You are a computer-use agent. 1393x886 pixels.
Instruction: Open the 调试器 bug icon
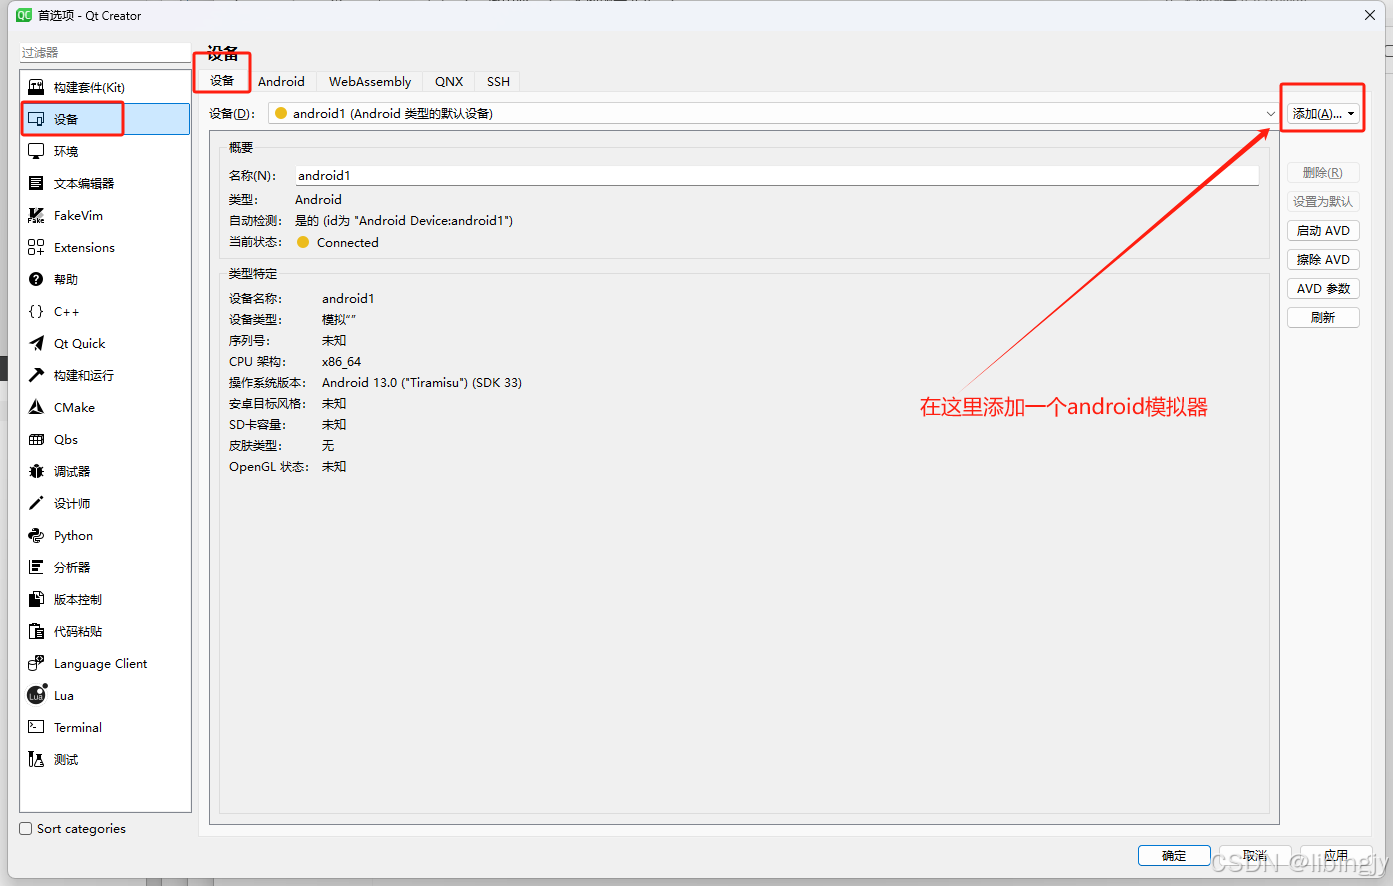pyautogui.click(x=36, y=471)
